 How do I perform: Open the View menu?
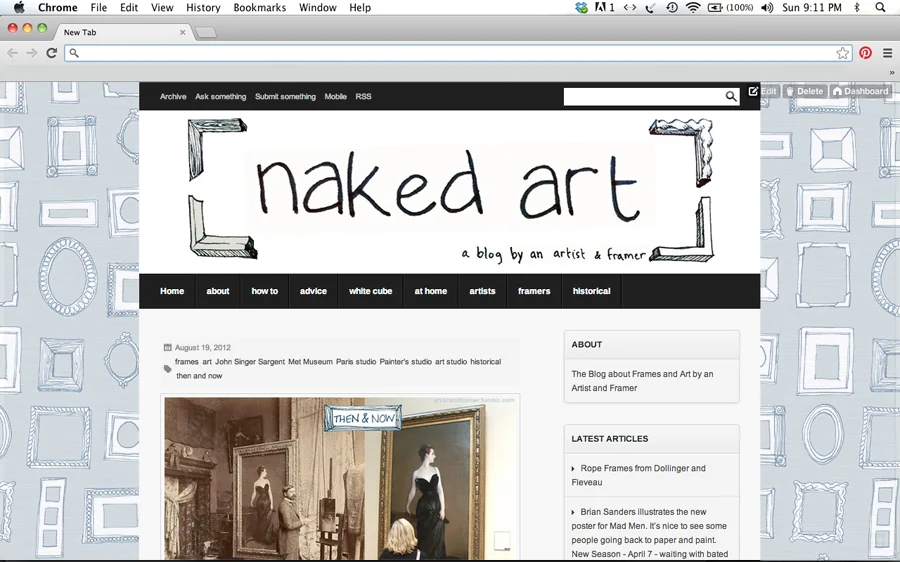(x=162, y=7)
